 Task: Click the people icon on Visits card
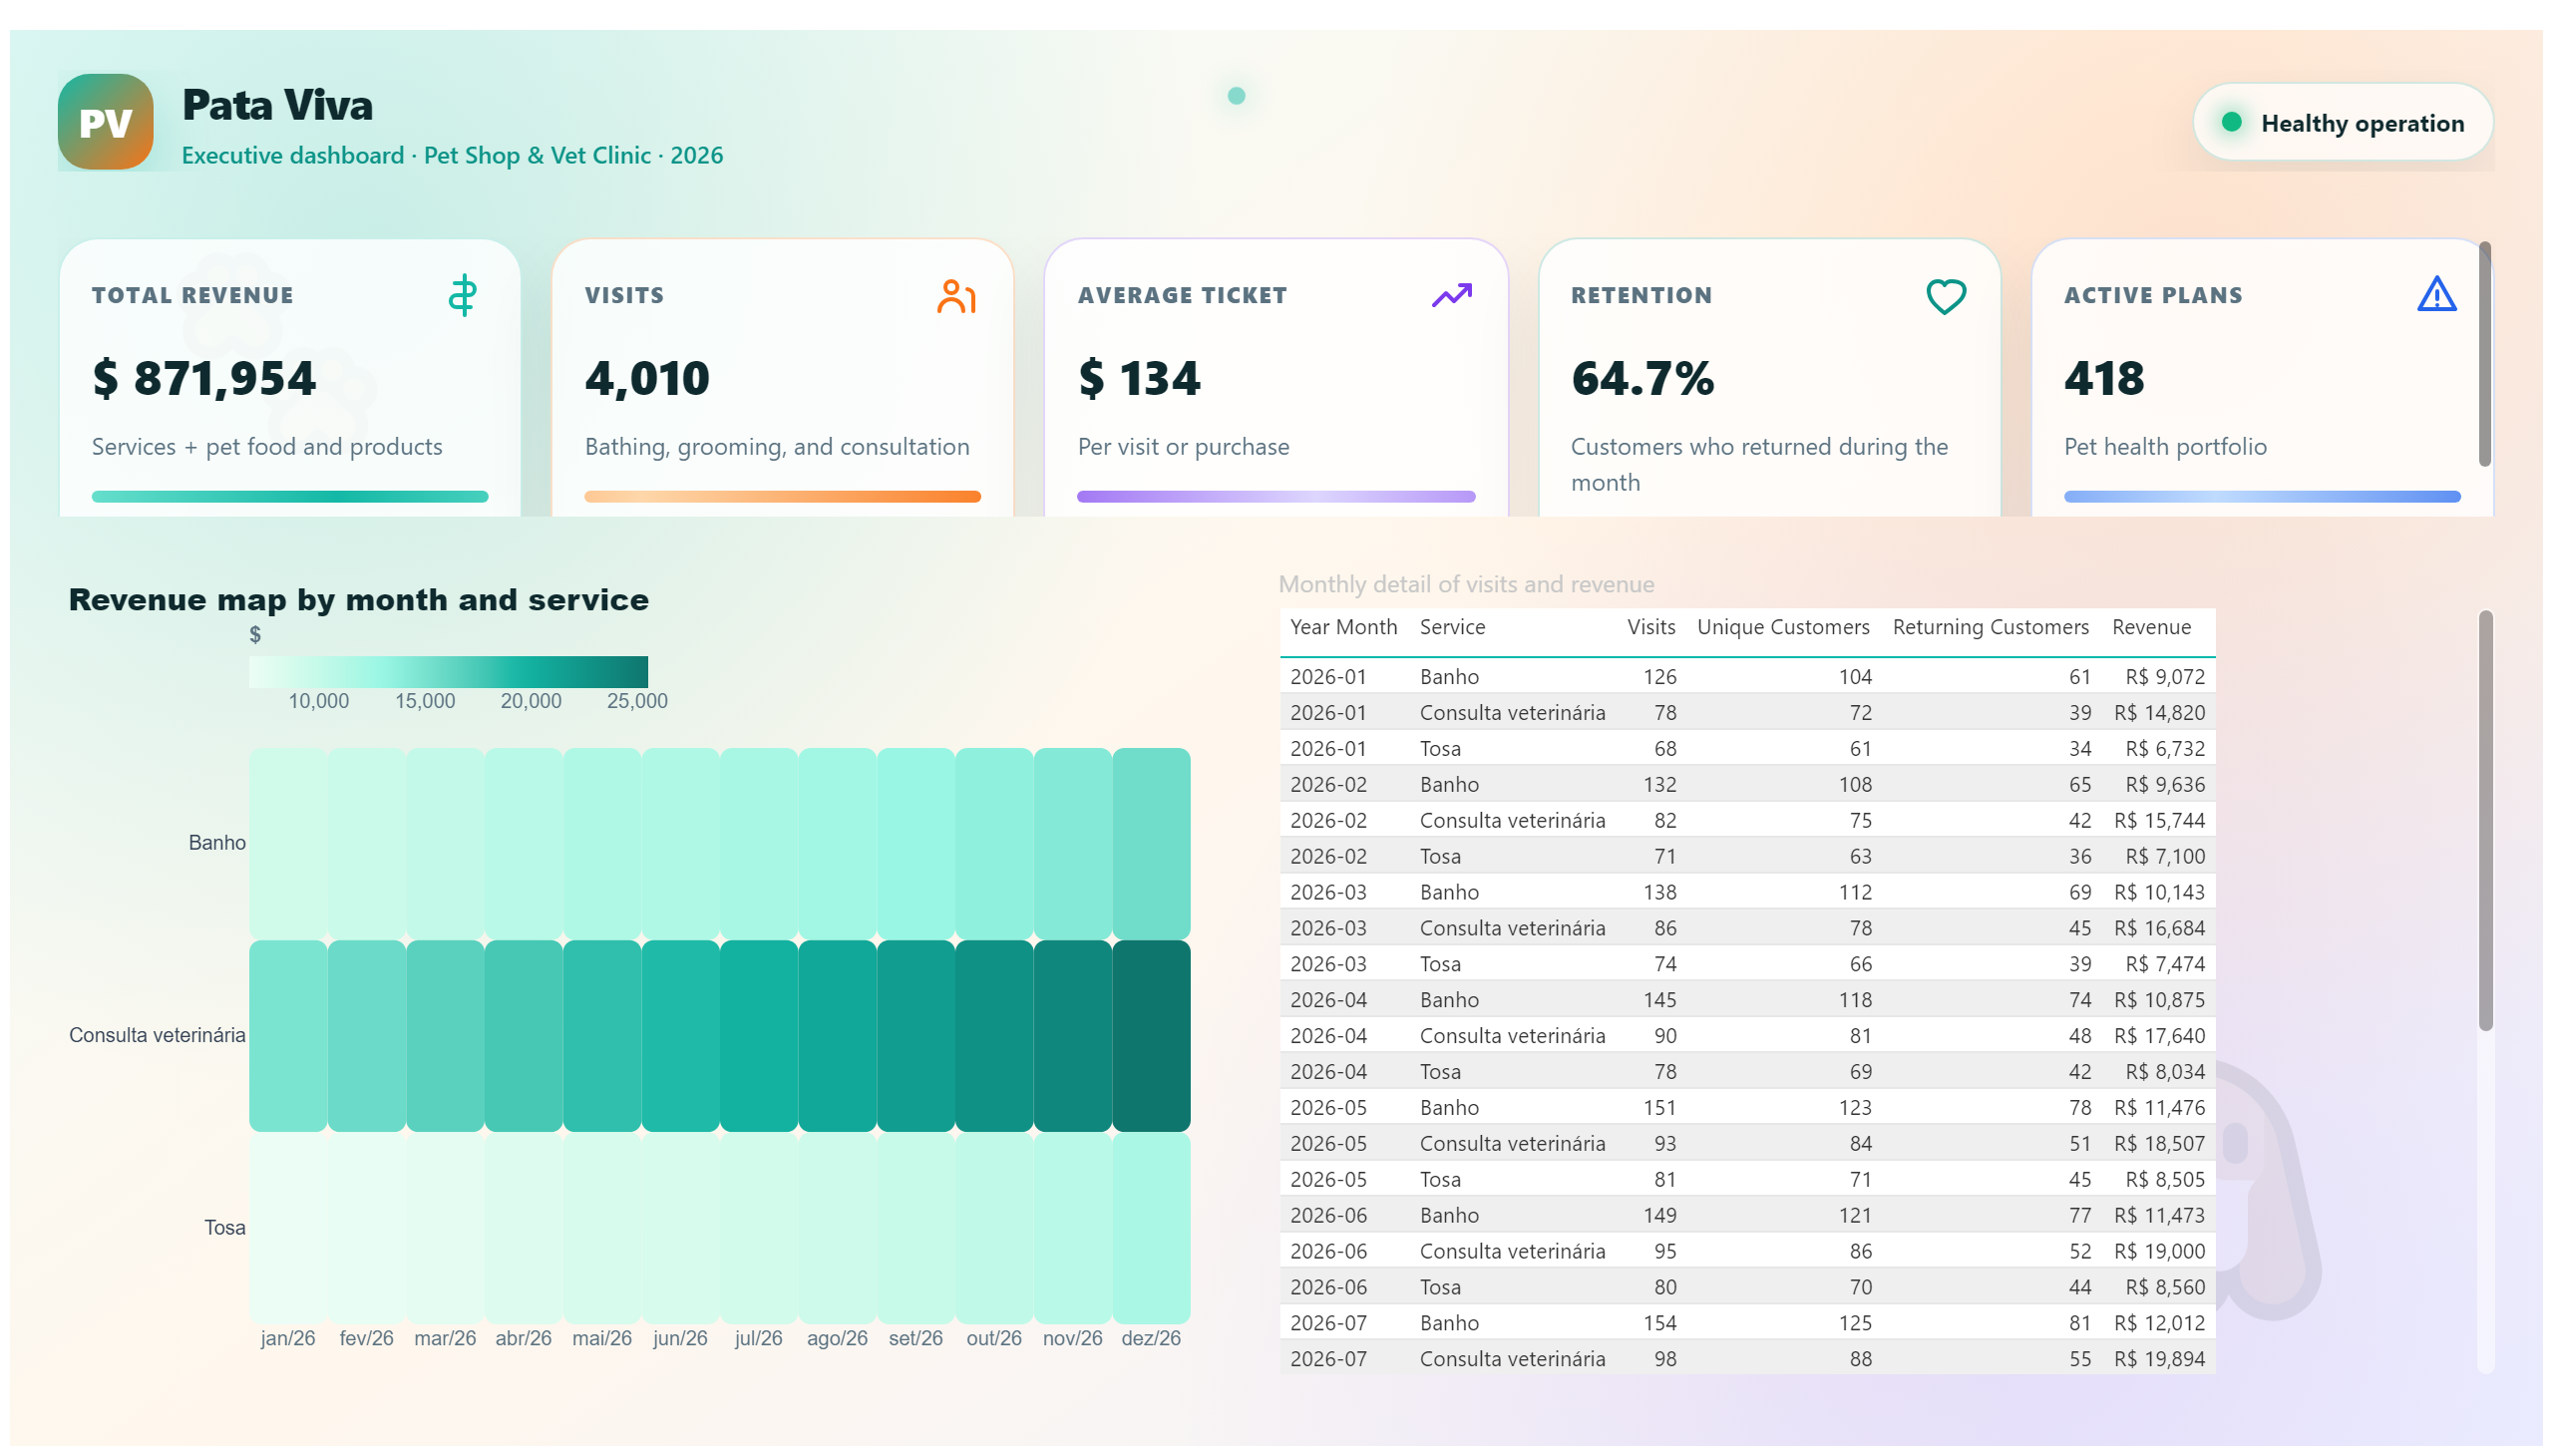pyautogui.click(x=955, y=296)
